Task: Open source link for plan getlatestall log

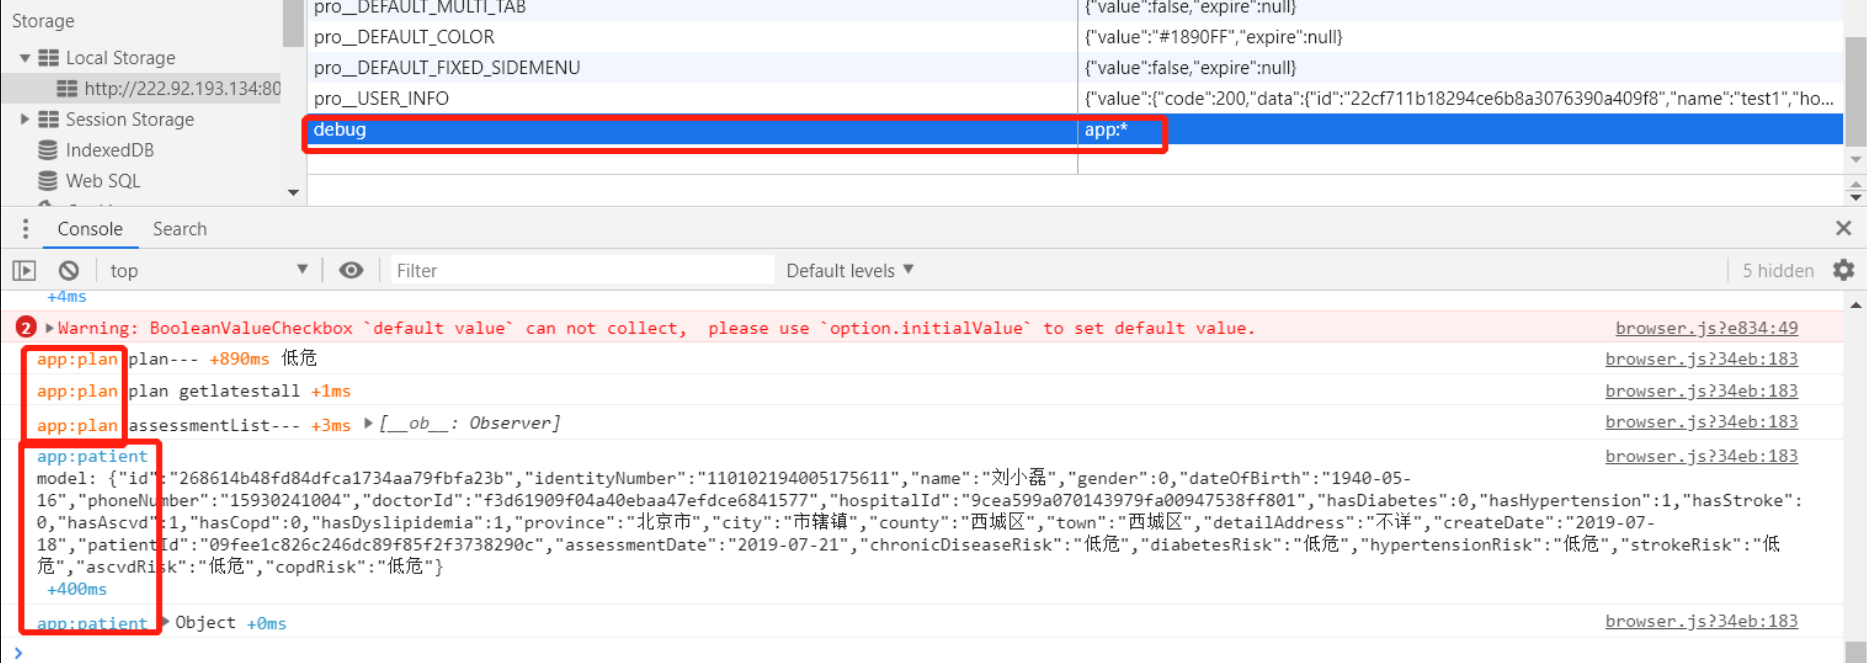Action: click(1701, 391)
